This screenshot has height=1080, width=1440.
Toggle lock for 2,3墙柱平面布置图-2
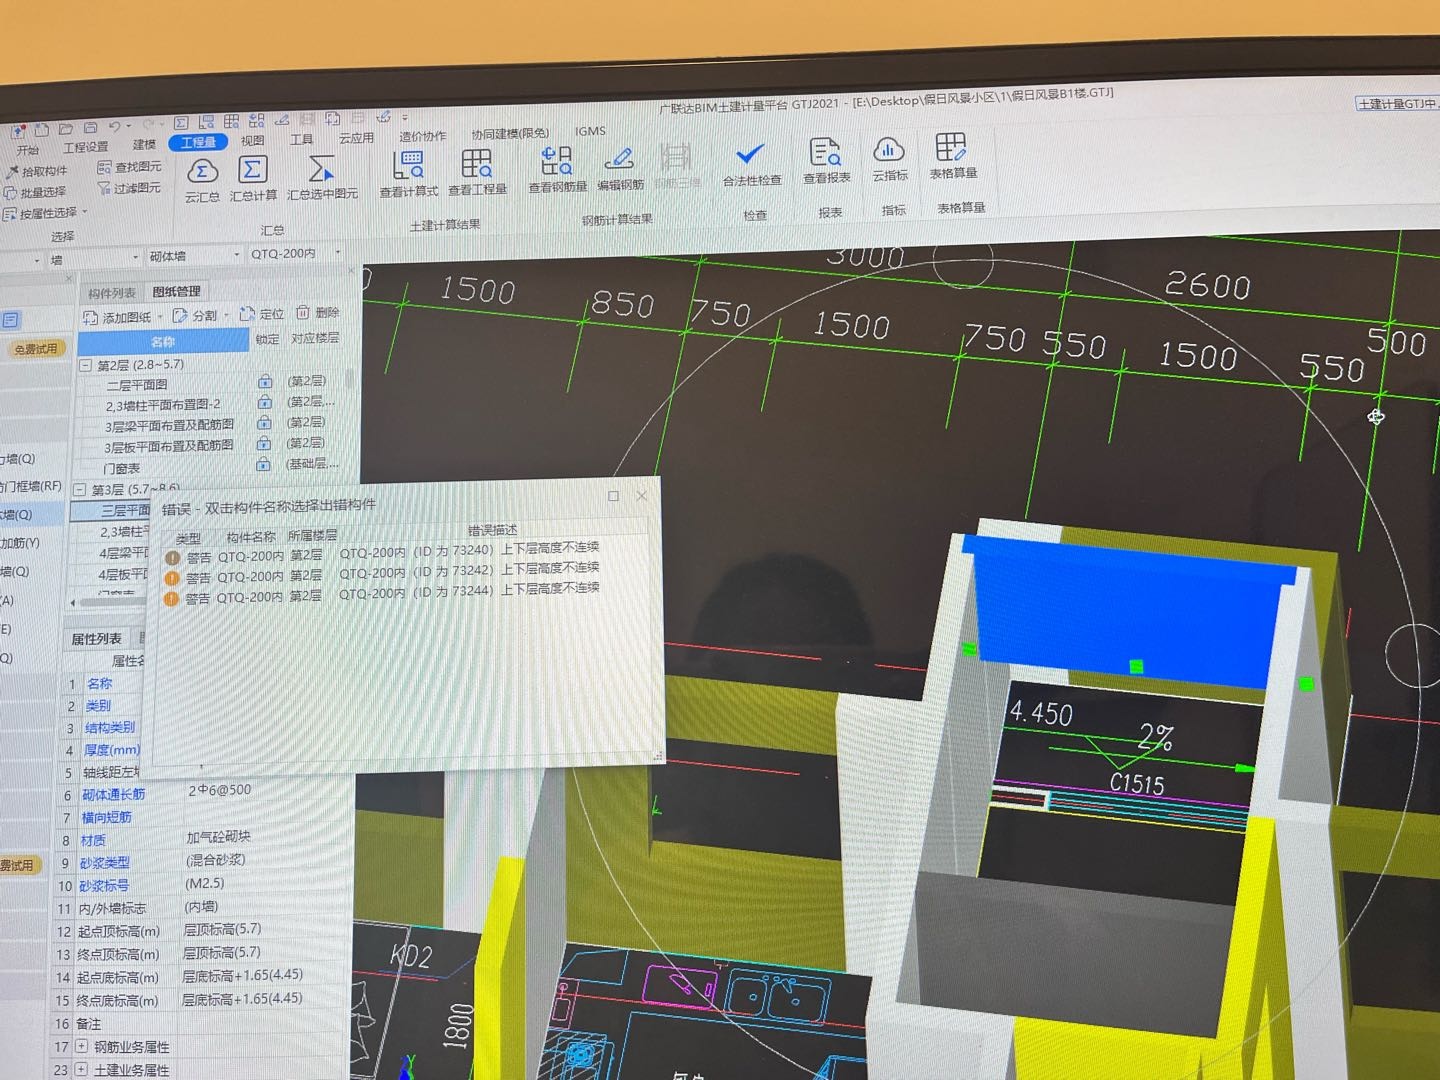[x=265, y=402]
